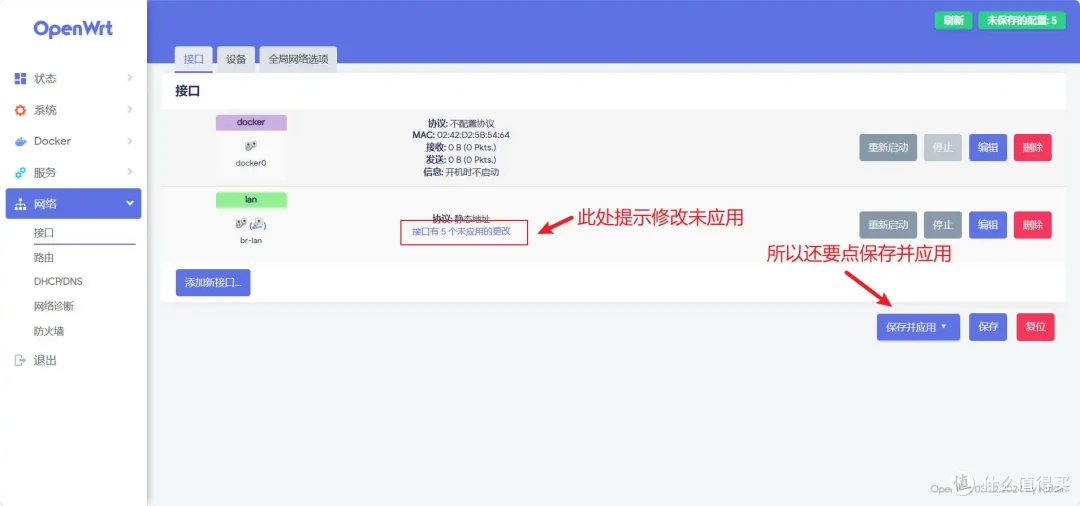
Task: Click 添加新接口... button
Action: click(213, 282)
